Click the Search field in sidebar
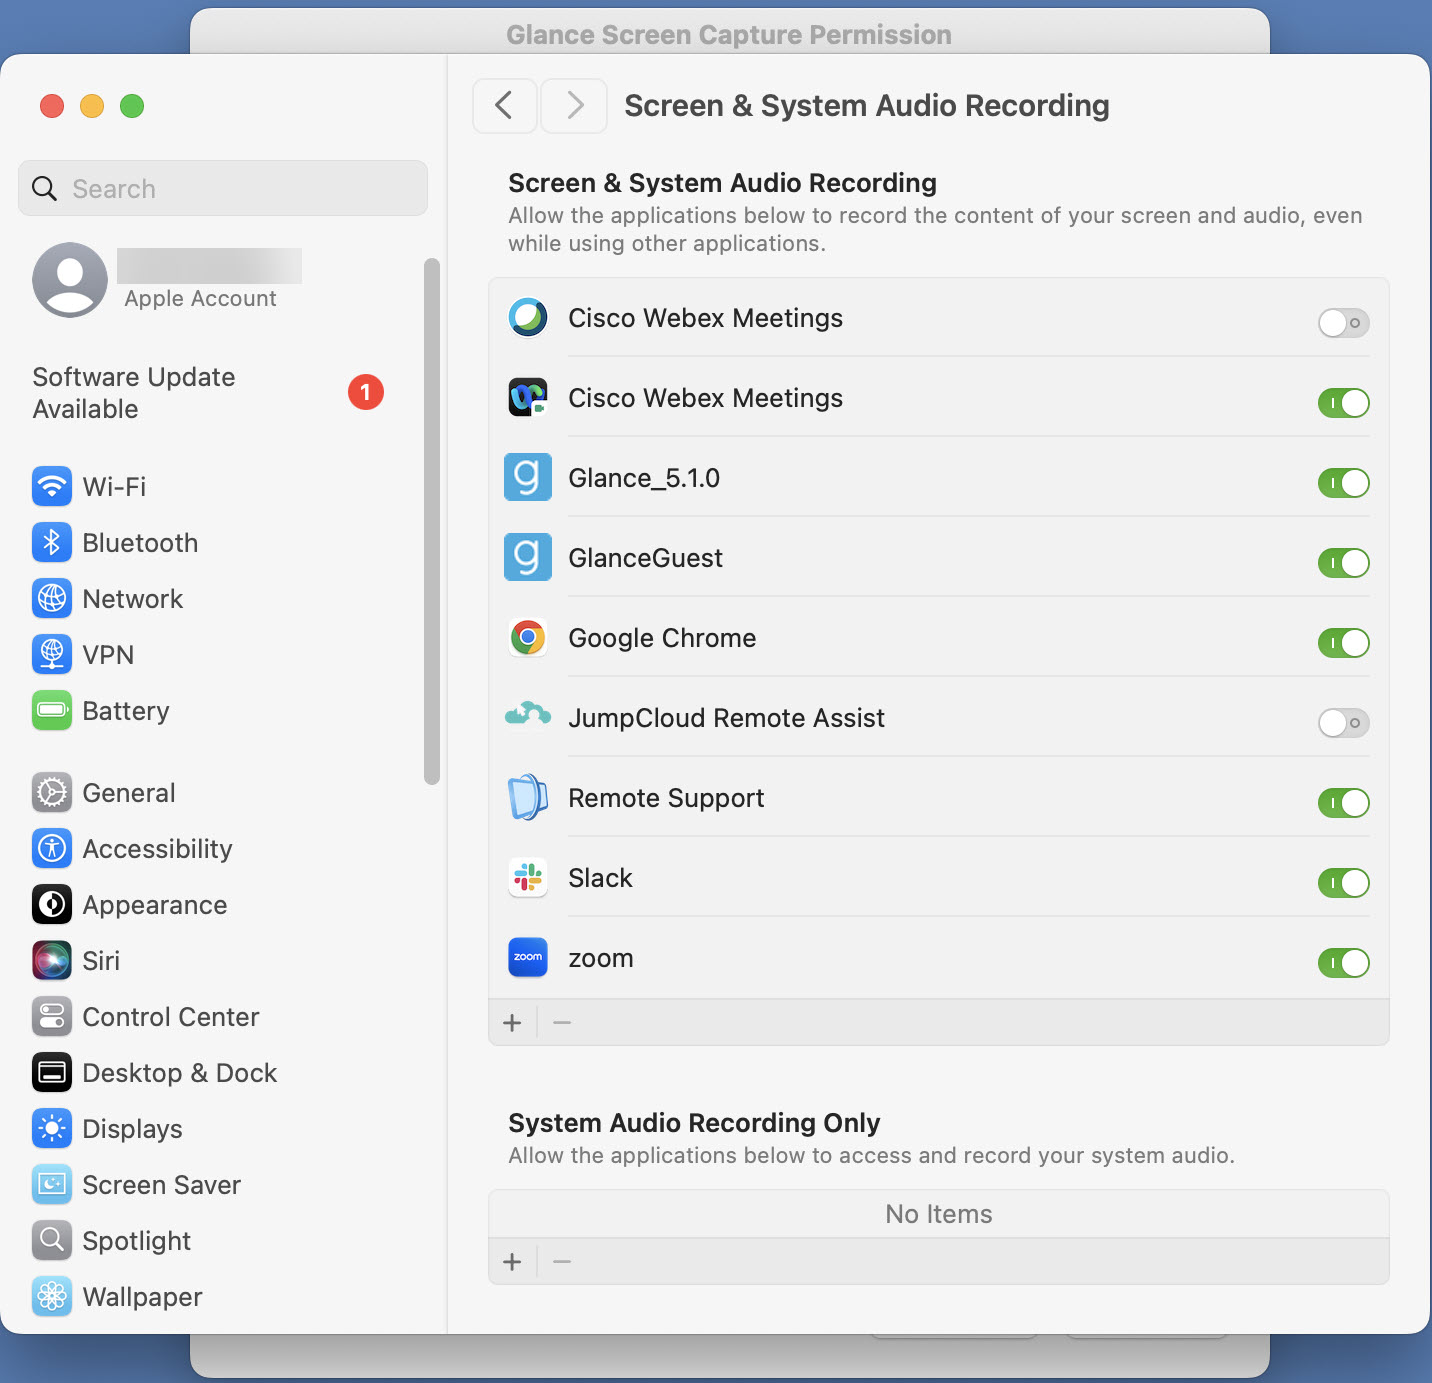1432x1383 pixels. pos(223,189)
